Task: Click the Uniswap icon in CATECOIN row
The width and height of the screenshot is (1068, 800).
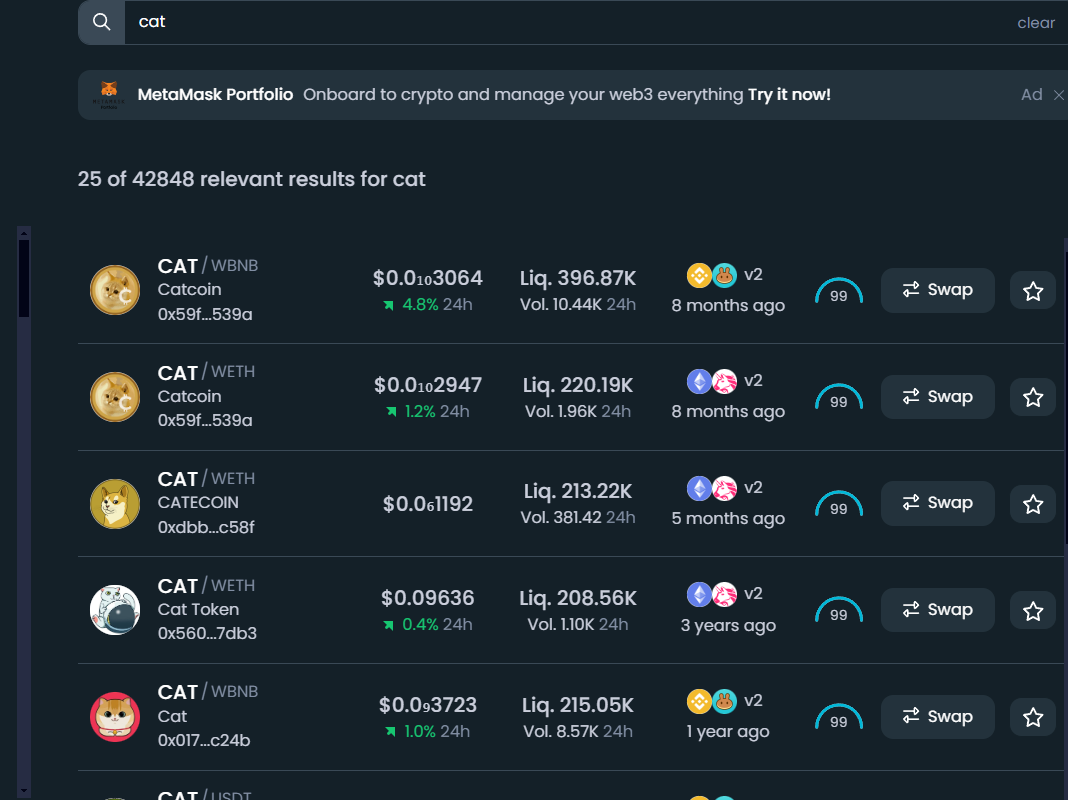Action: coord(725,488)
